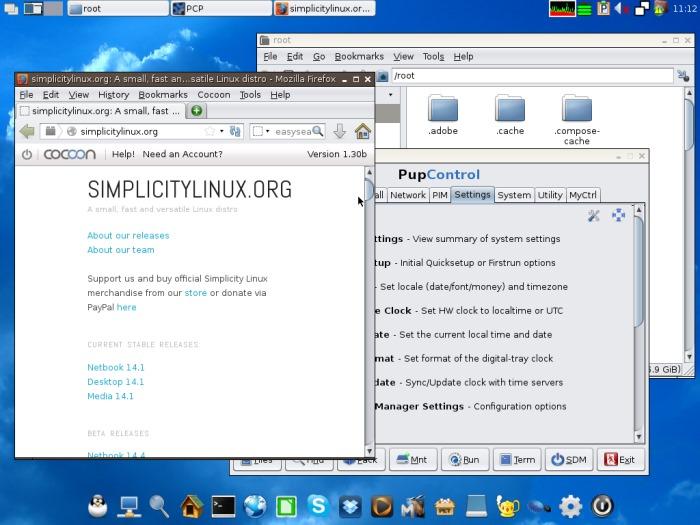Image resolution: width=700 pixels, height=525 pixels.
Task: Click the Exit button in PupControl
Action: point(621,459)
